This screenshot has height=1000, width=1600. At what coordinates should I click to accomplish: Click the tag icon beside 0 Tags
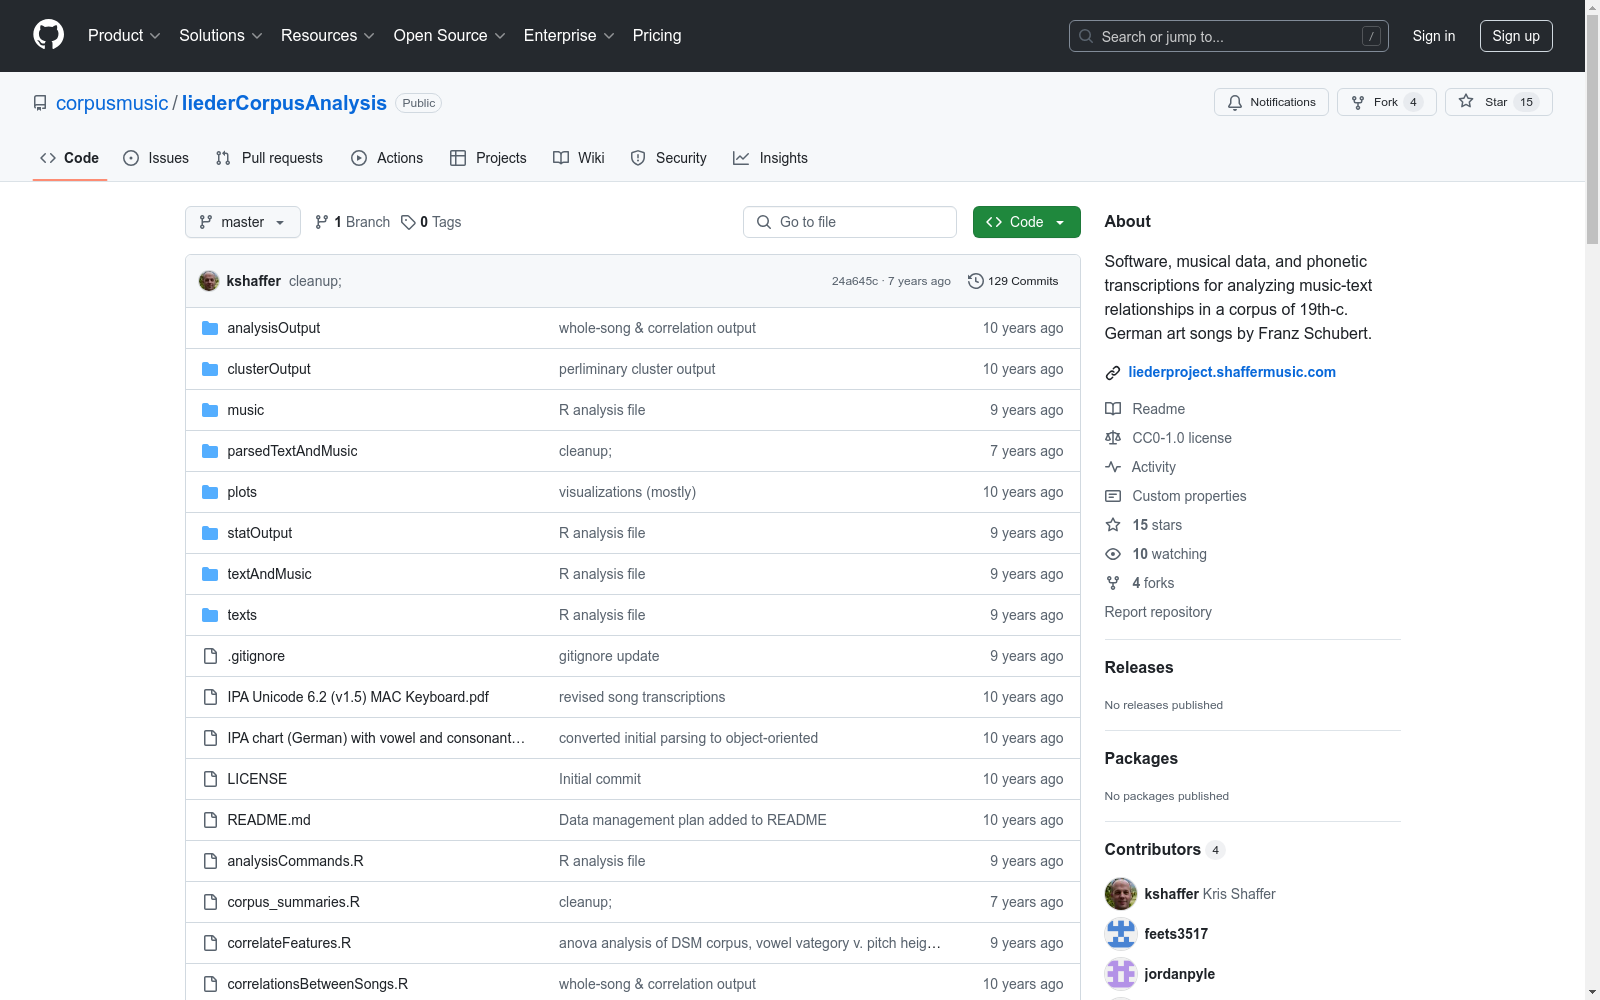coord(408,222)
